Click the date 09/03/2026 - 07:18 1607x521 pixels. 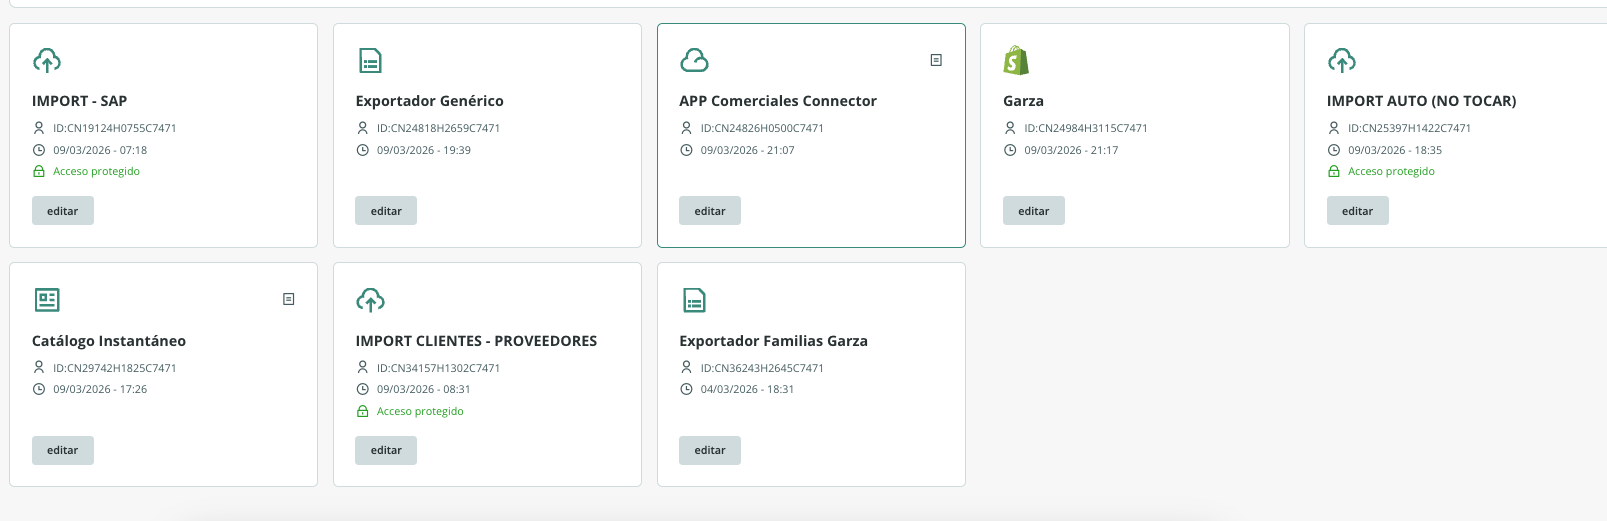pyautogui.click(x=100, y=150)
